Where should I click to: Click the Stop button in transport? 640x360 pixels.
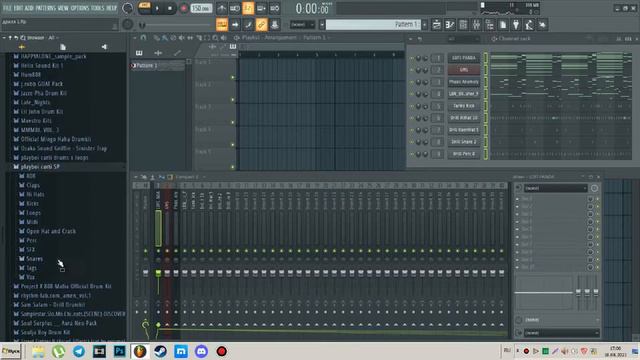pyautogui.click(x=169, y=8)
